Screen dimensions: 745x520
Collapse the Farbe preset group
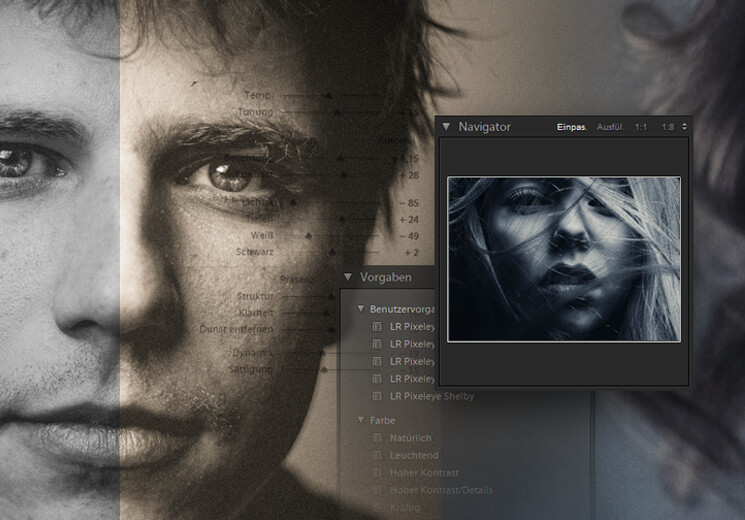point(361,420)
